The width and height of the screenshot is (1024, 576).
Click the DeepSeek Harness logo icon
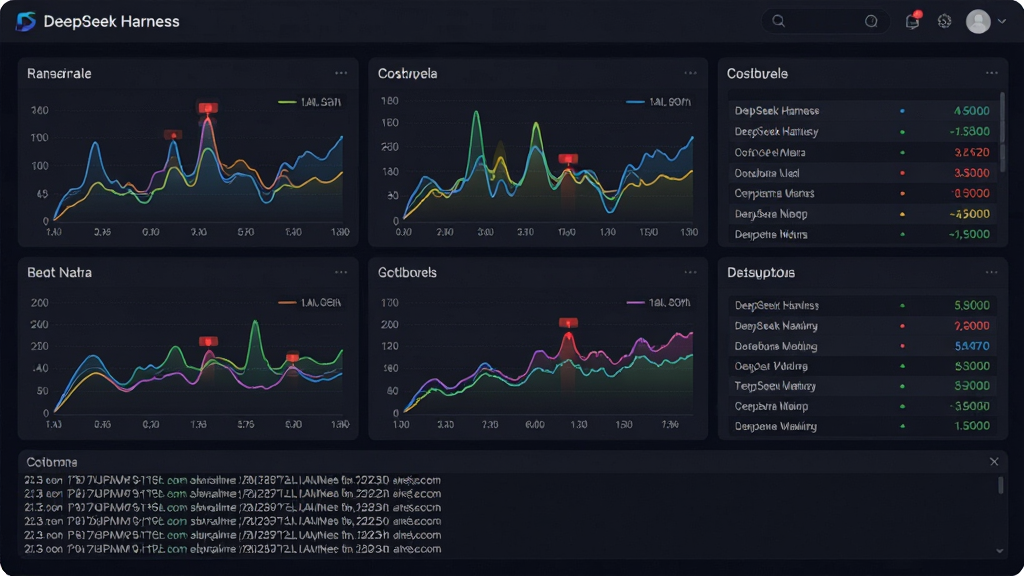[x=25, y=22]
